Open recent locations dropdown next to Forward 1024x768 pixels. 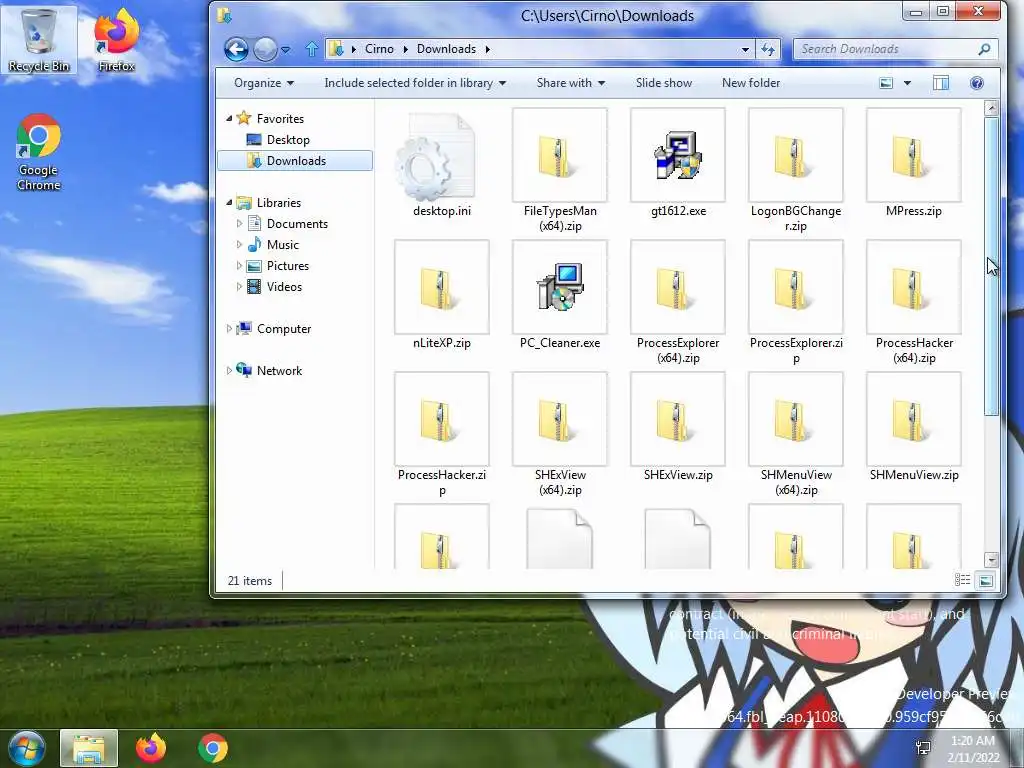286,50
